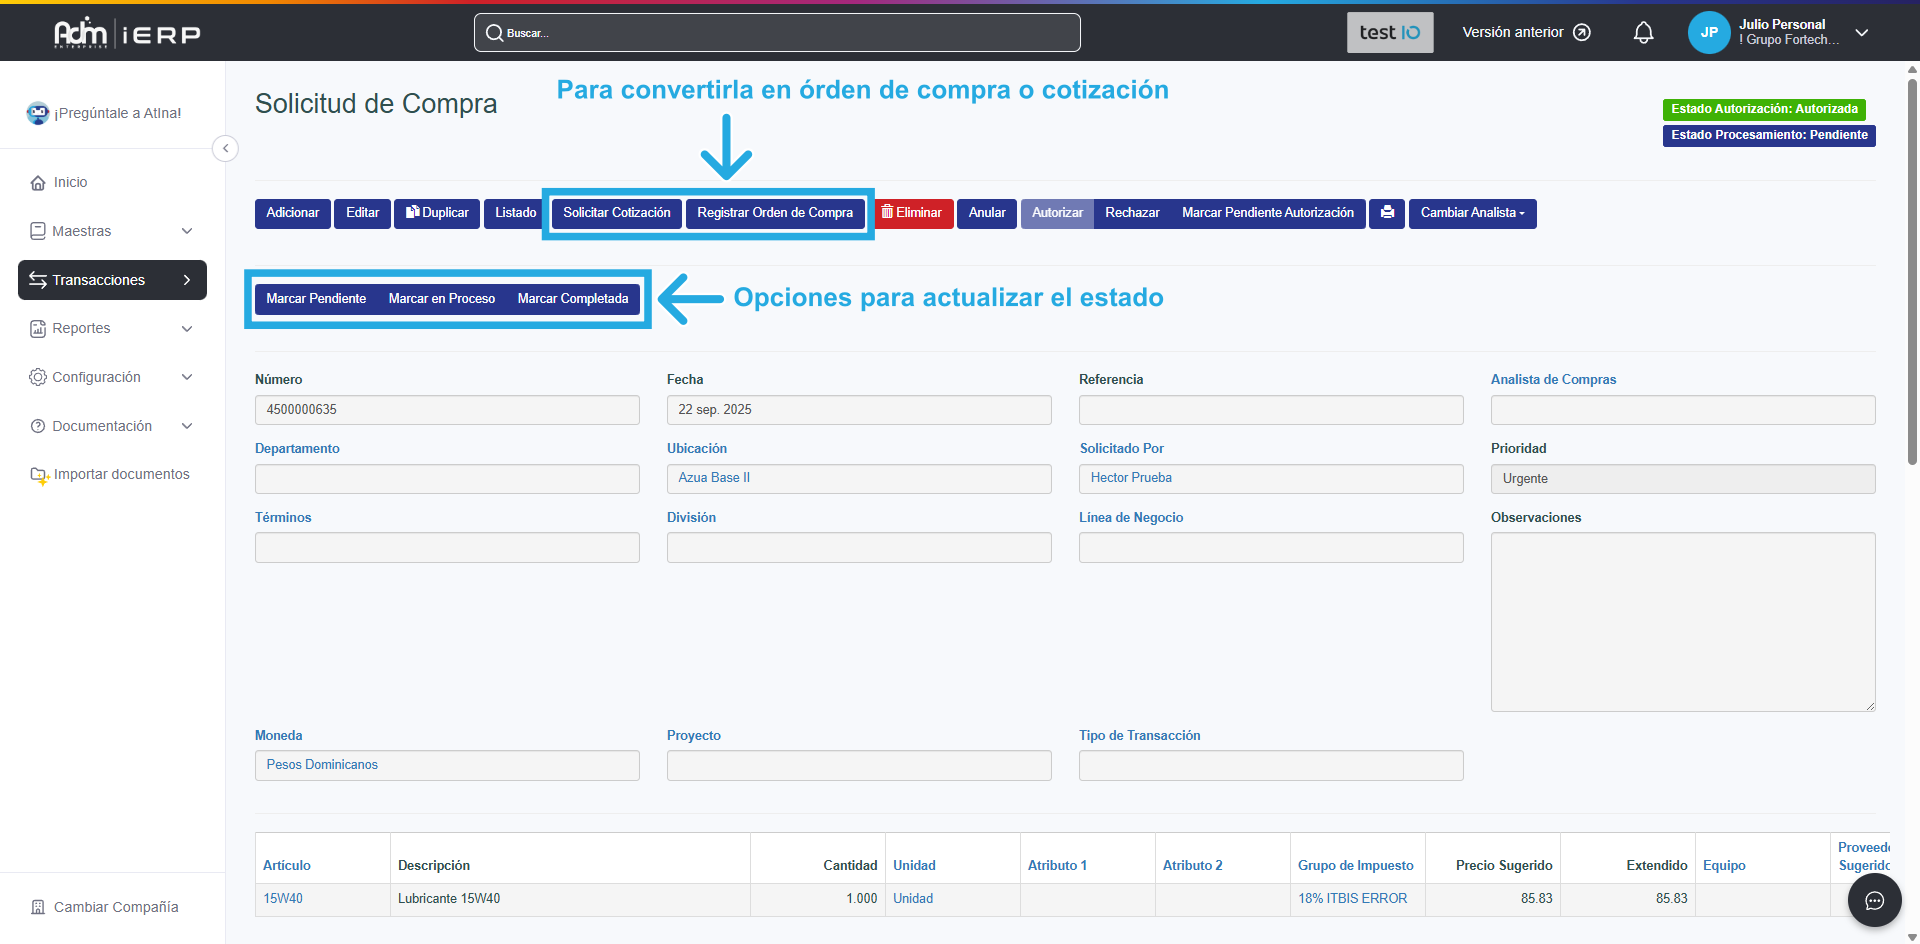Click the AtIna assistant robot icon
The height and width of the screenshot is (944, 1920).
pyautogui.click(x=38, y=113)
